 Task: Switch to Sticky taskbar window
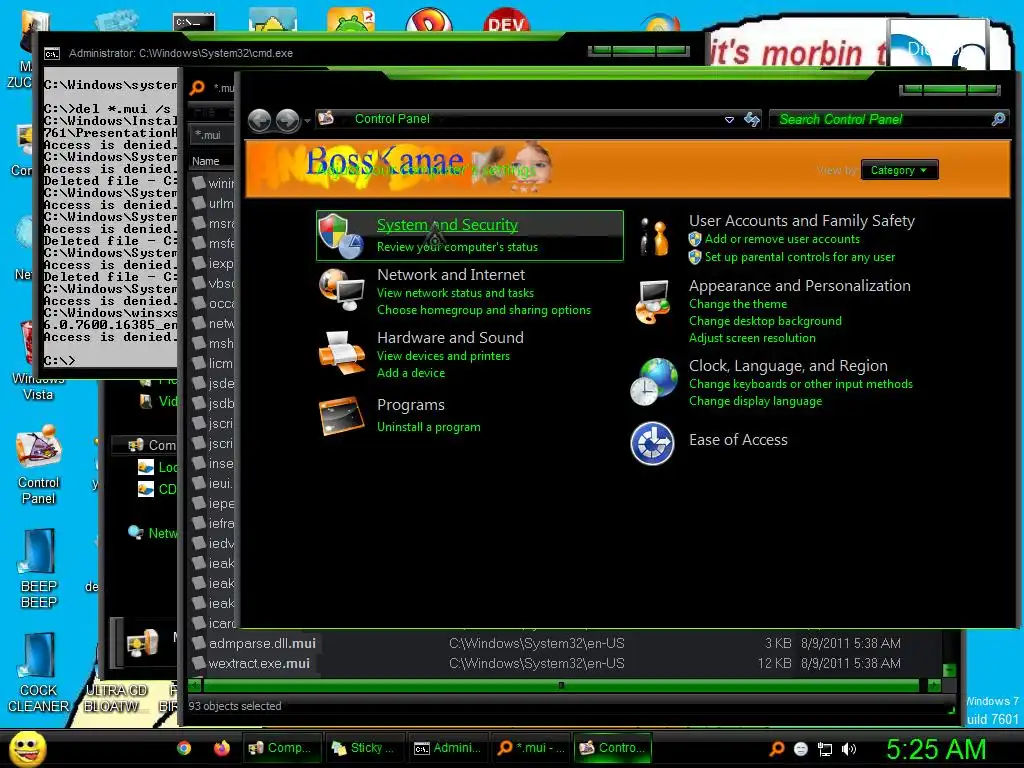(x=365, y=748)
